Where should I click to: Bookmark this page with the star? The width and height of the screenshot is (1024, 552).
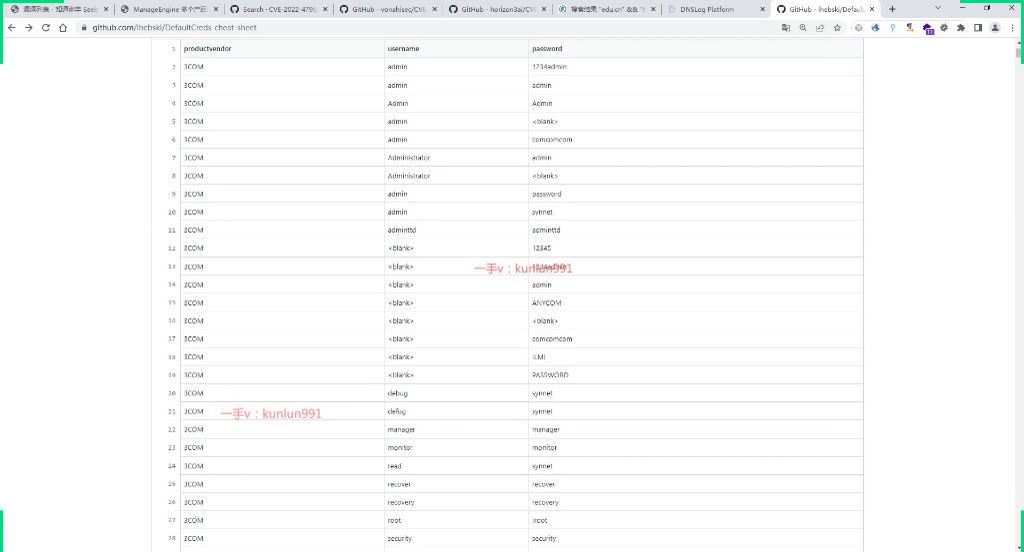[837, 28]
